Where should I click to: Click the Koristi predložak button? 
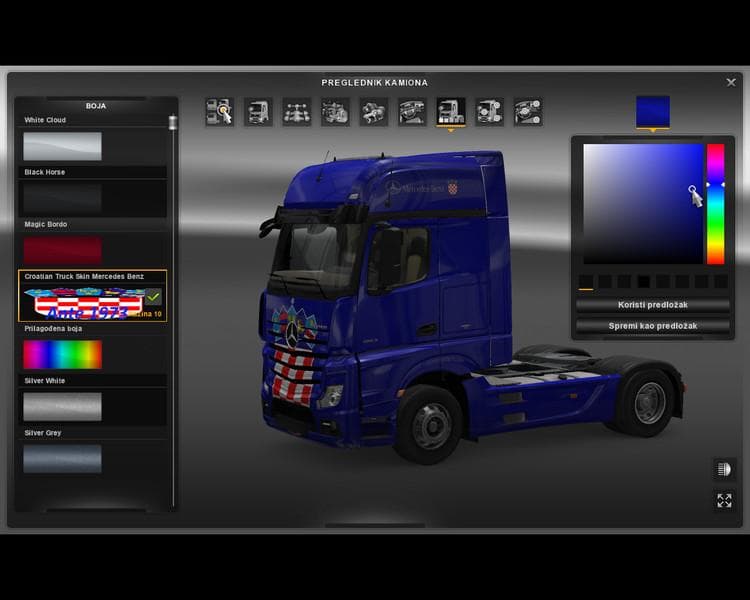[x=652, y=305]
